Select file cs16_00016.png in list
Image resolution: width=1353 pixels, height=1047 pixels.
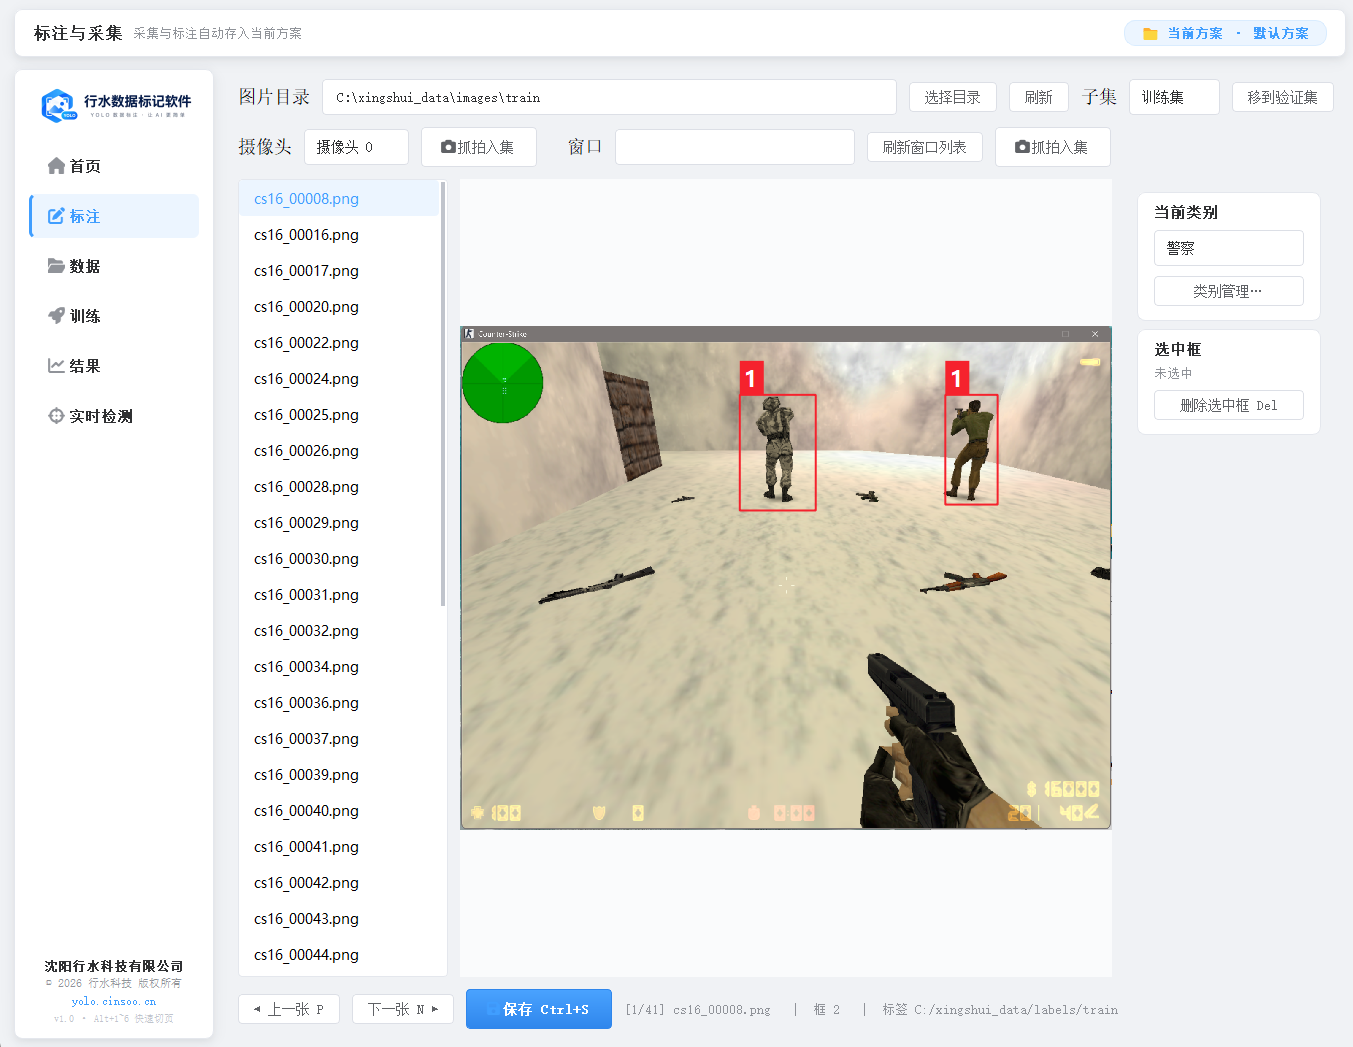tap(339, 235)
